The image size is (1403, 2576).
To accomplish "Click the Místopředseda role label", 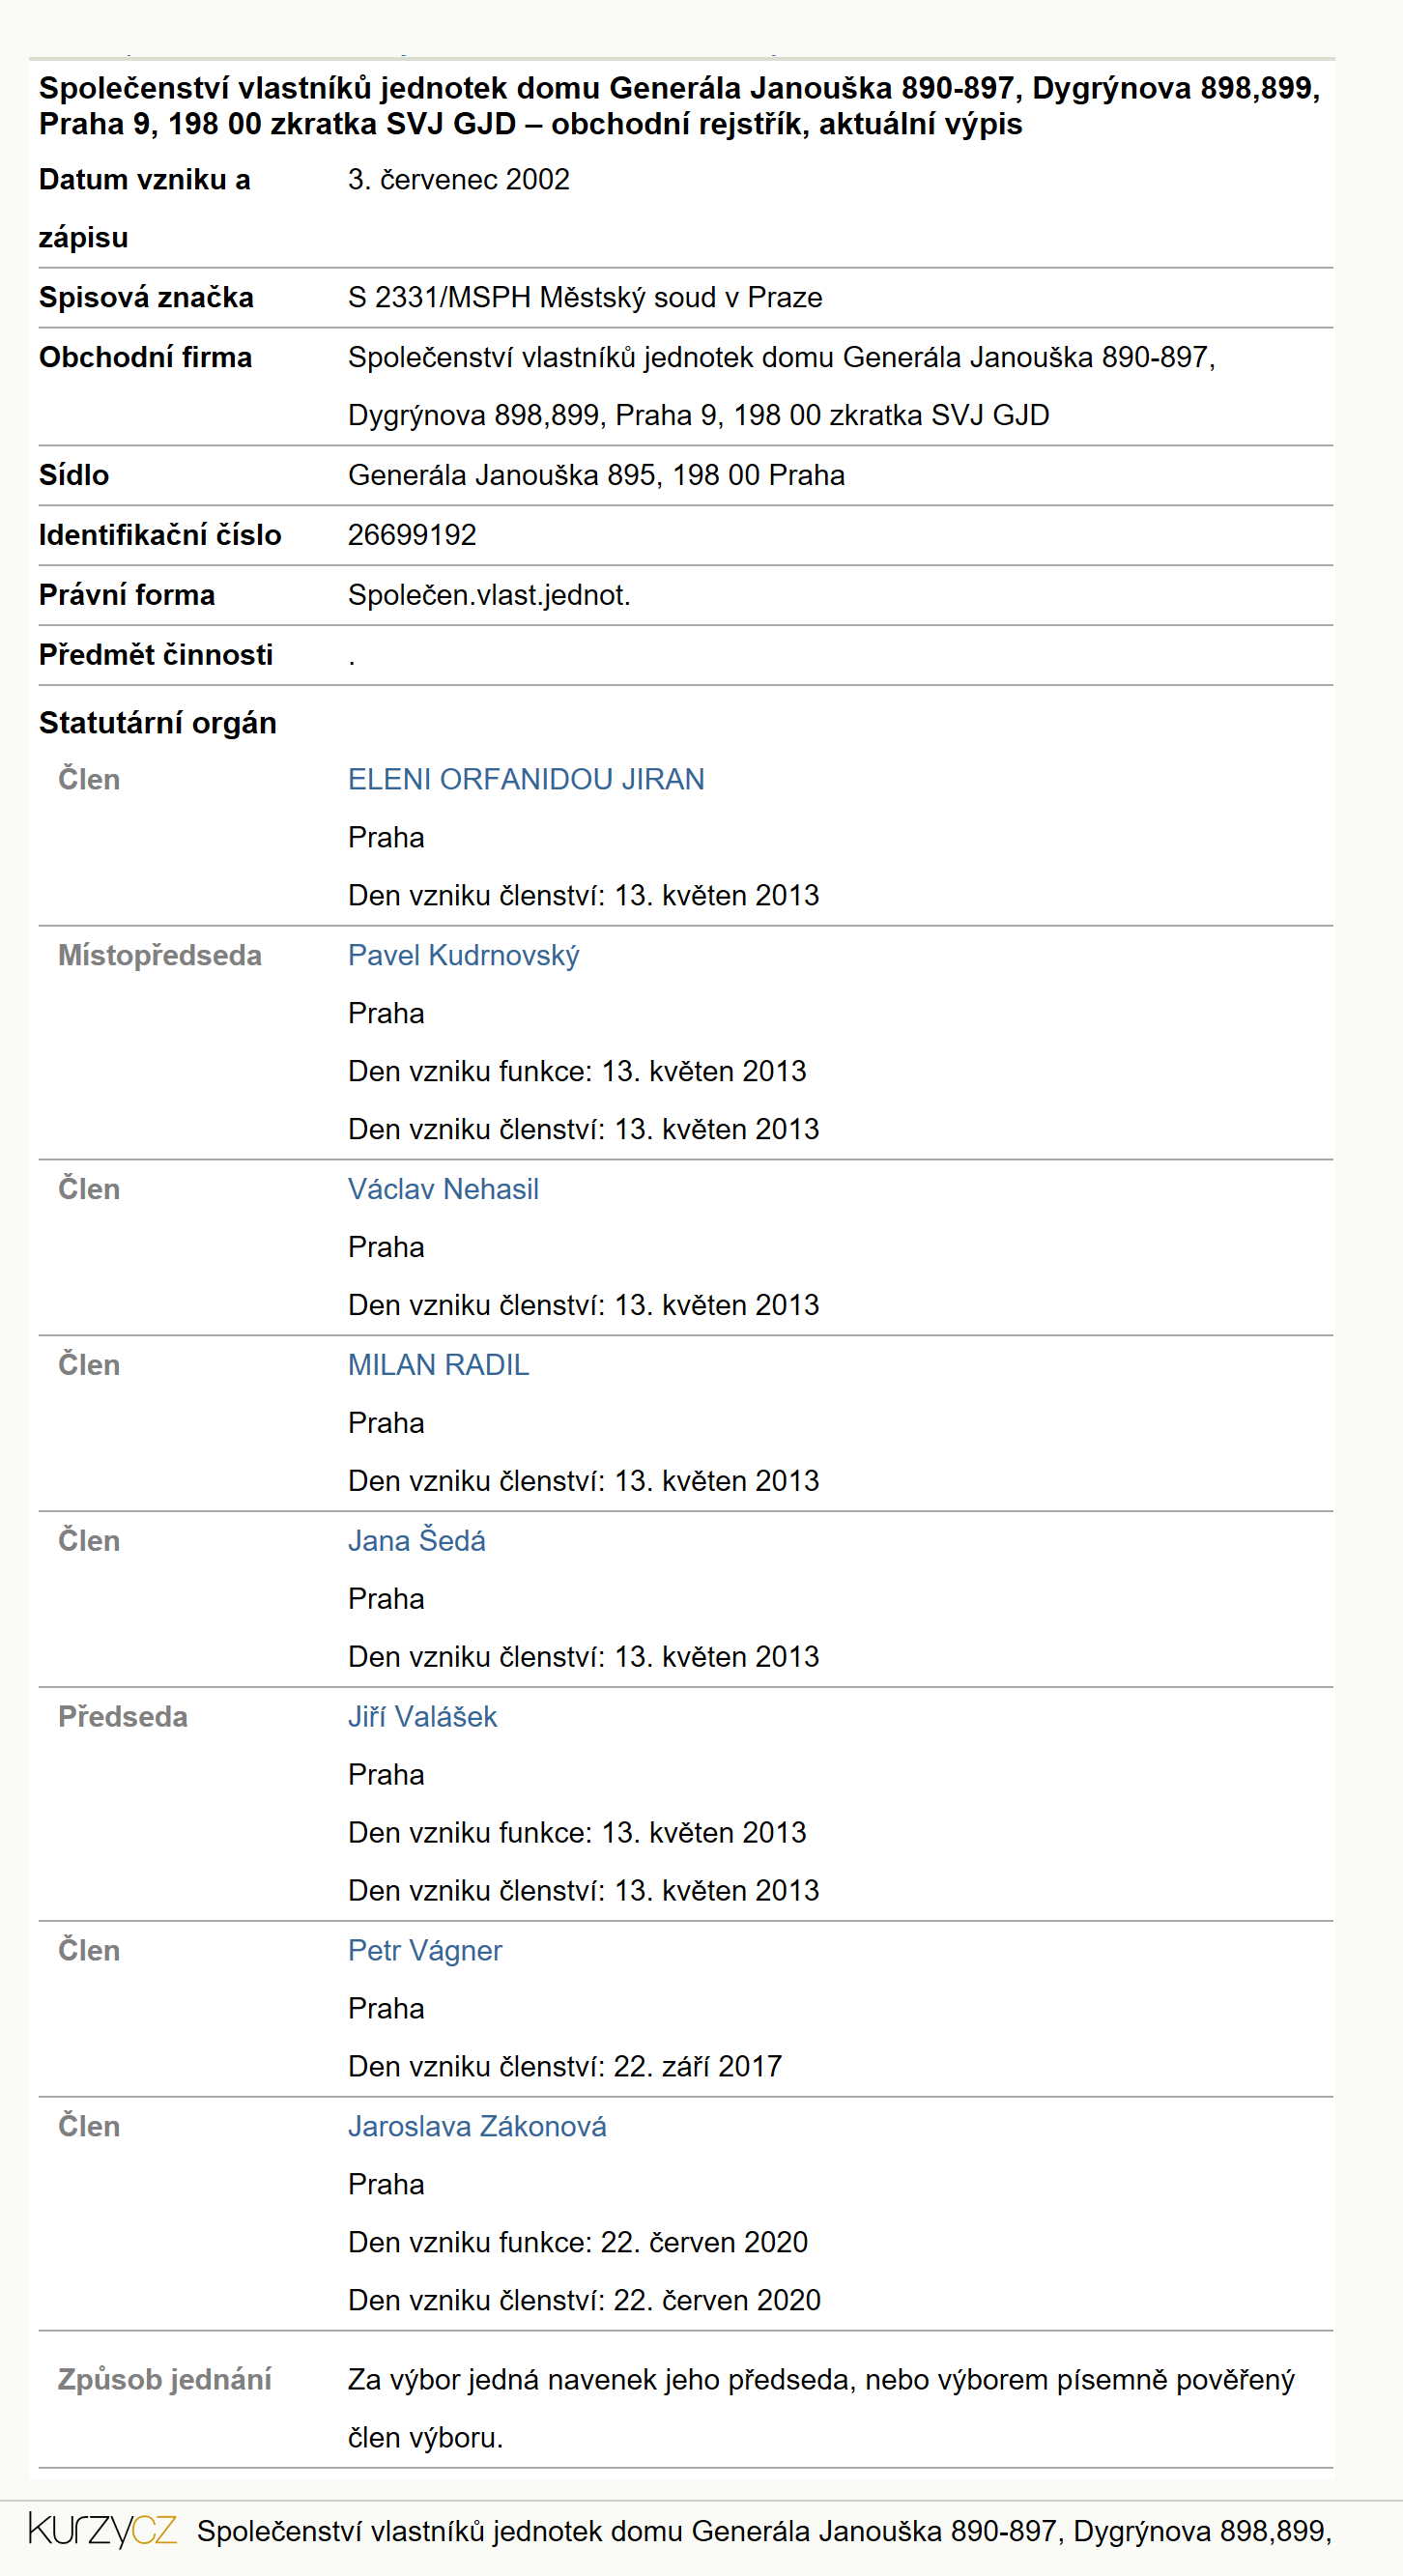I will (x=160, y=955).
